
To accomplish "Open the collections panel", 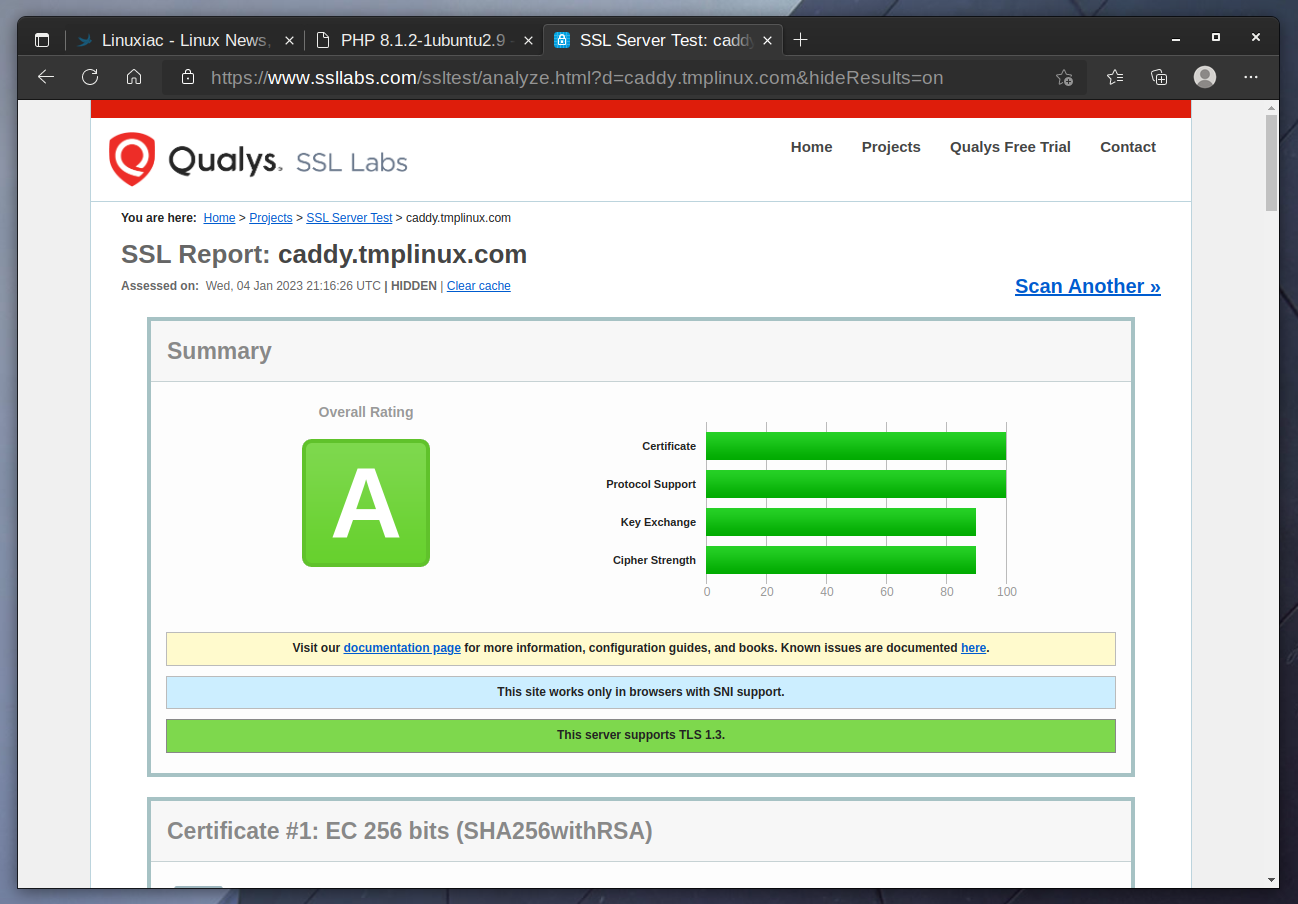I will coord(1160,77).
